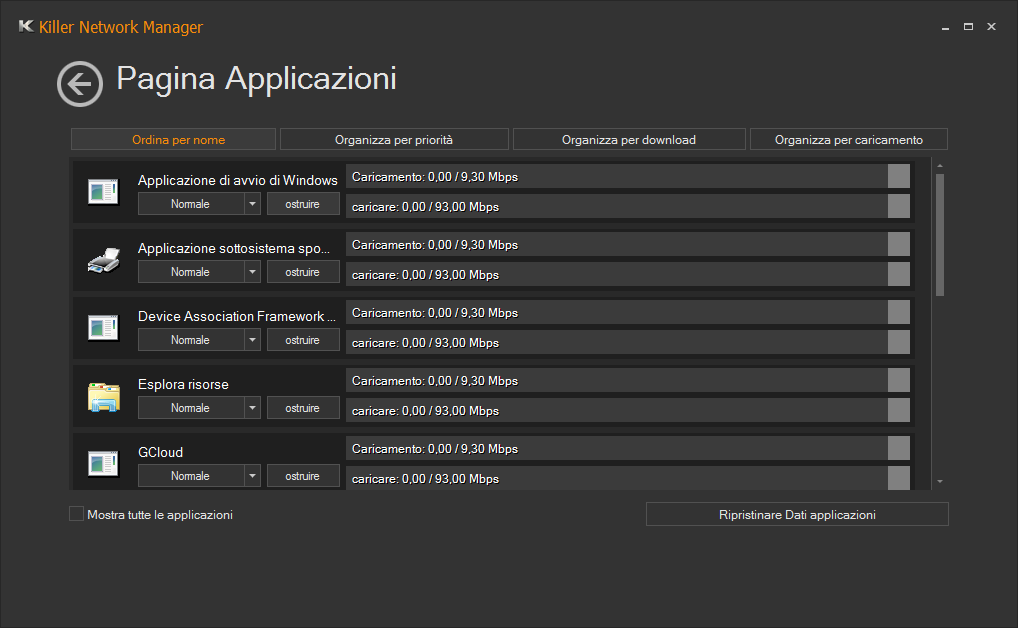The height and width of the screenshot is (628, 1018).
Task: Click the scroll down arrow of the list
Action: pyautogui.click(x=939, y=482)
